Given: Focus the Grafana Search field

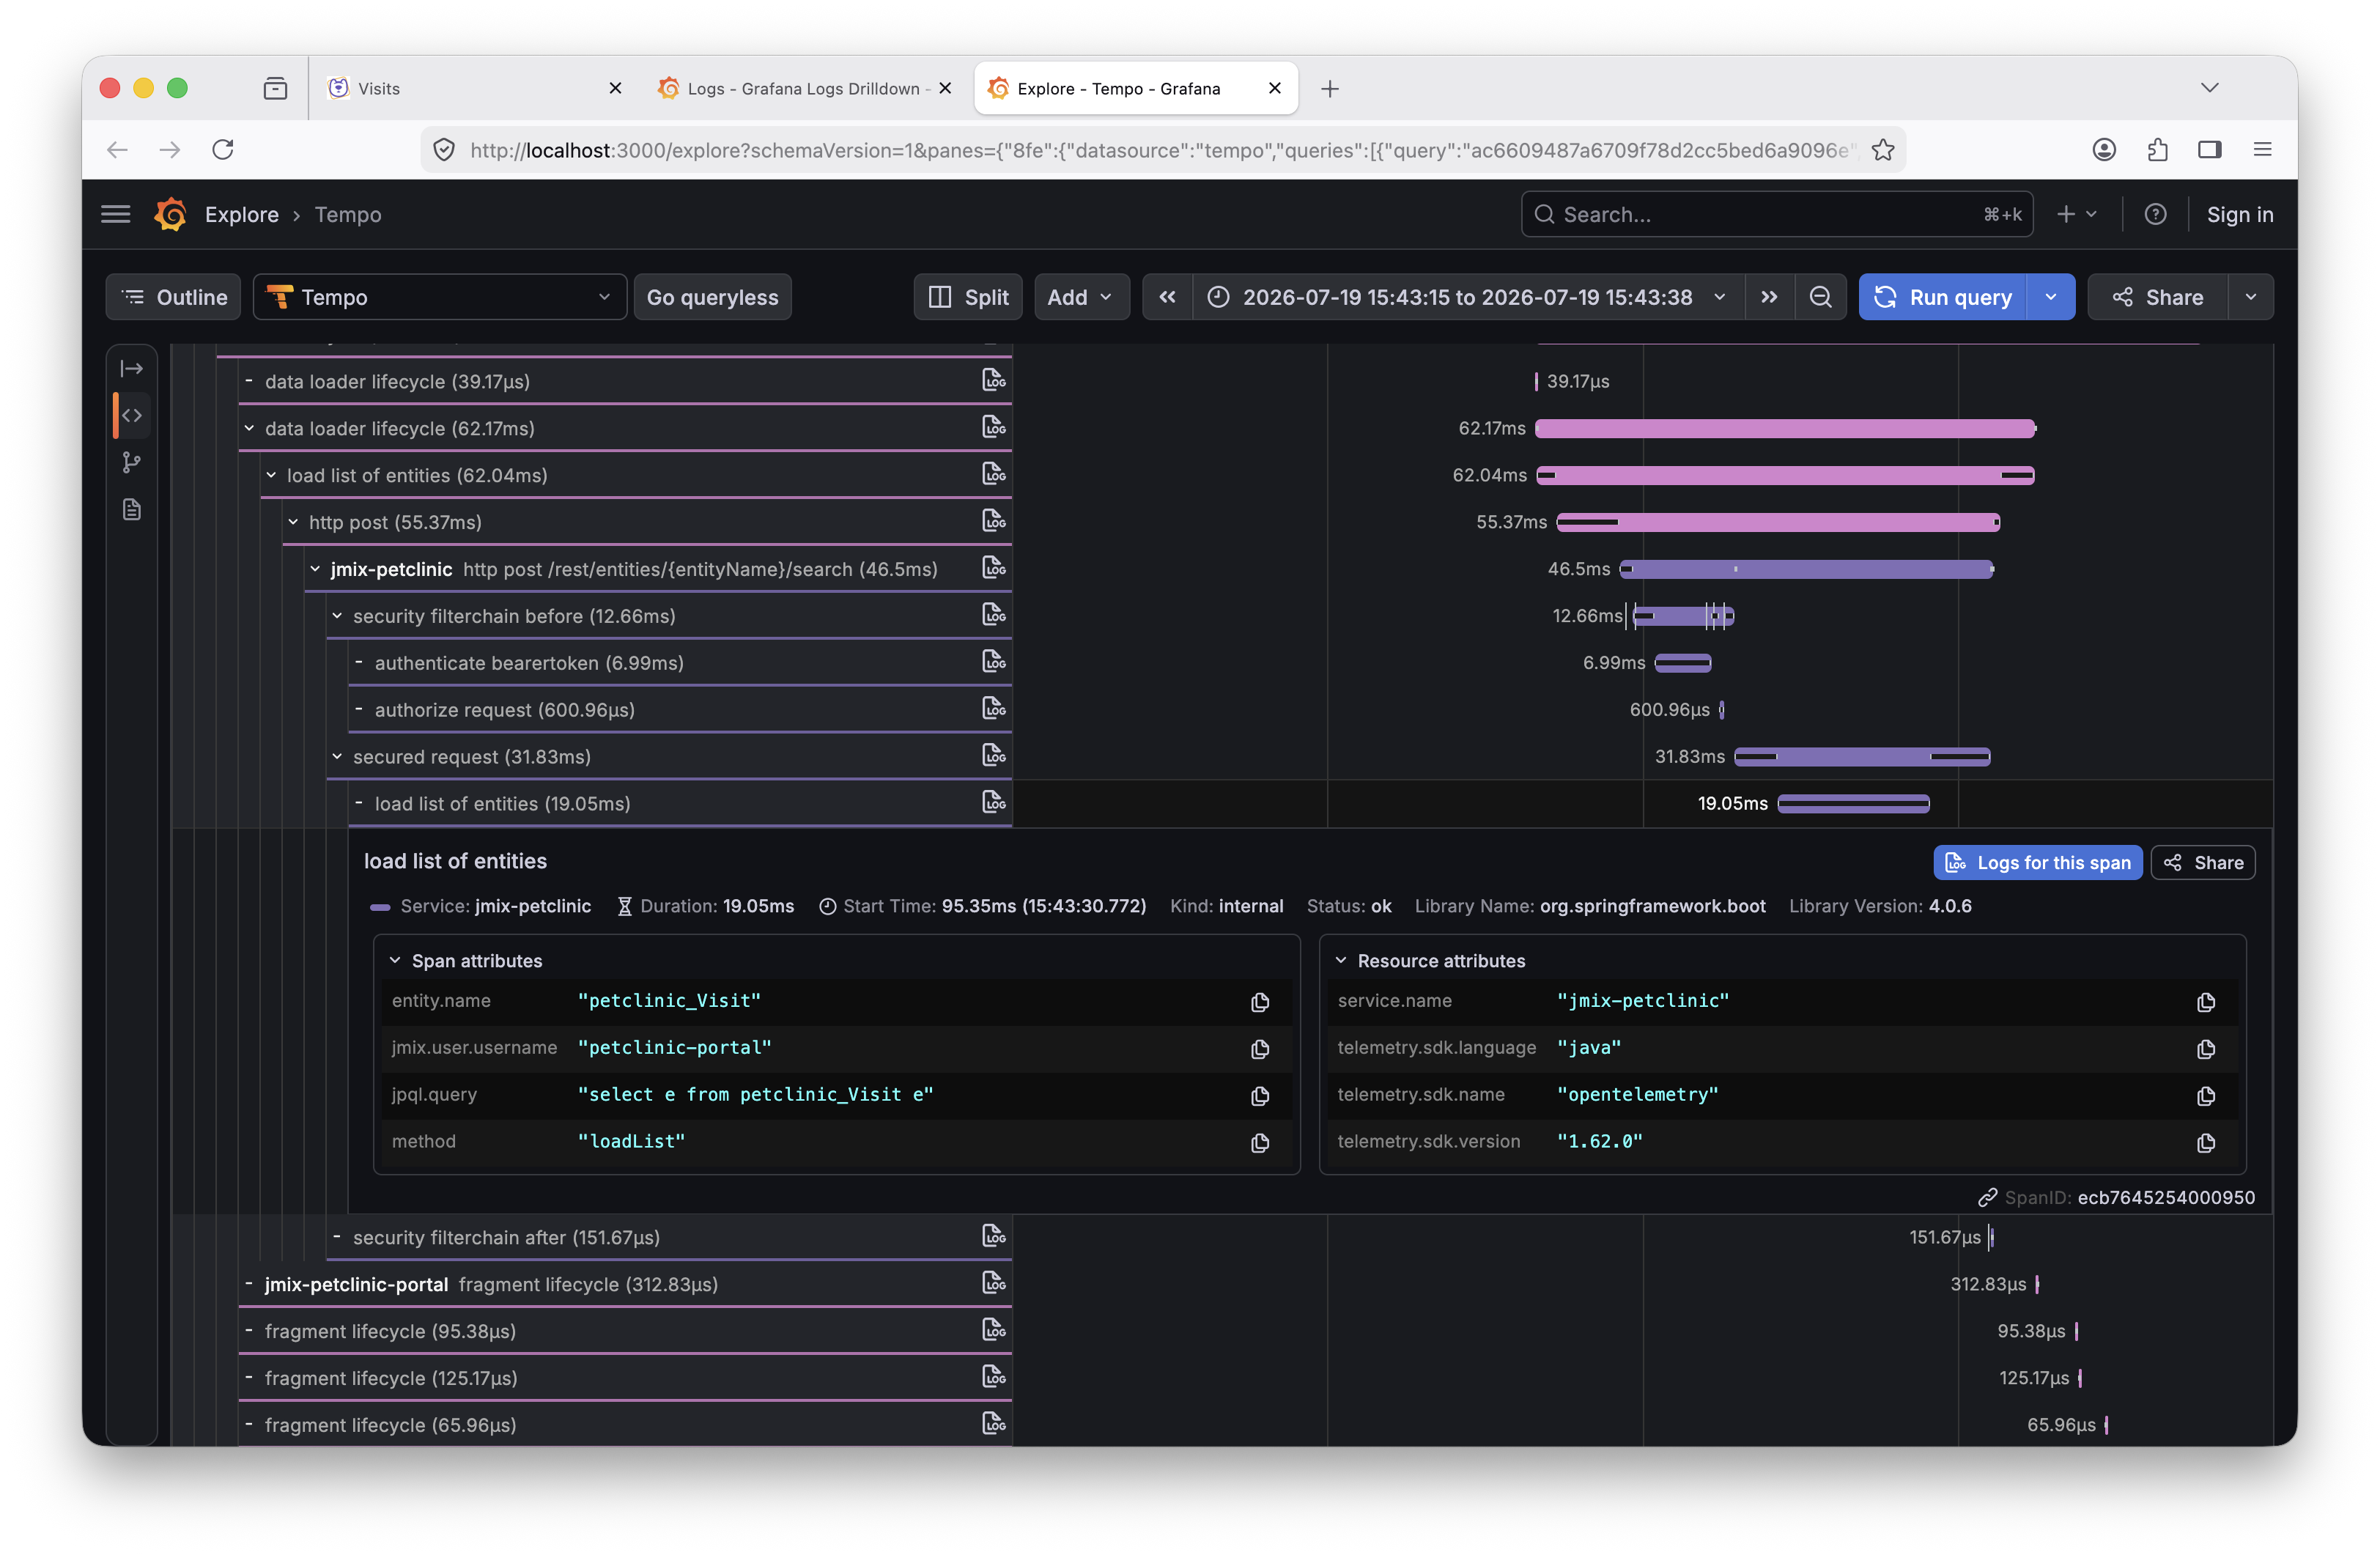Looking at the screenshot, I should click(x=1776, y=214).
